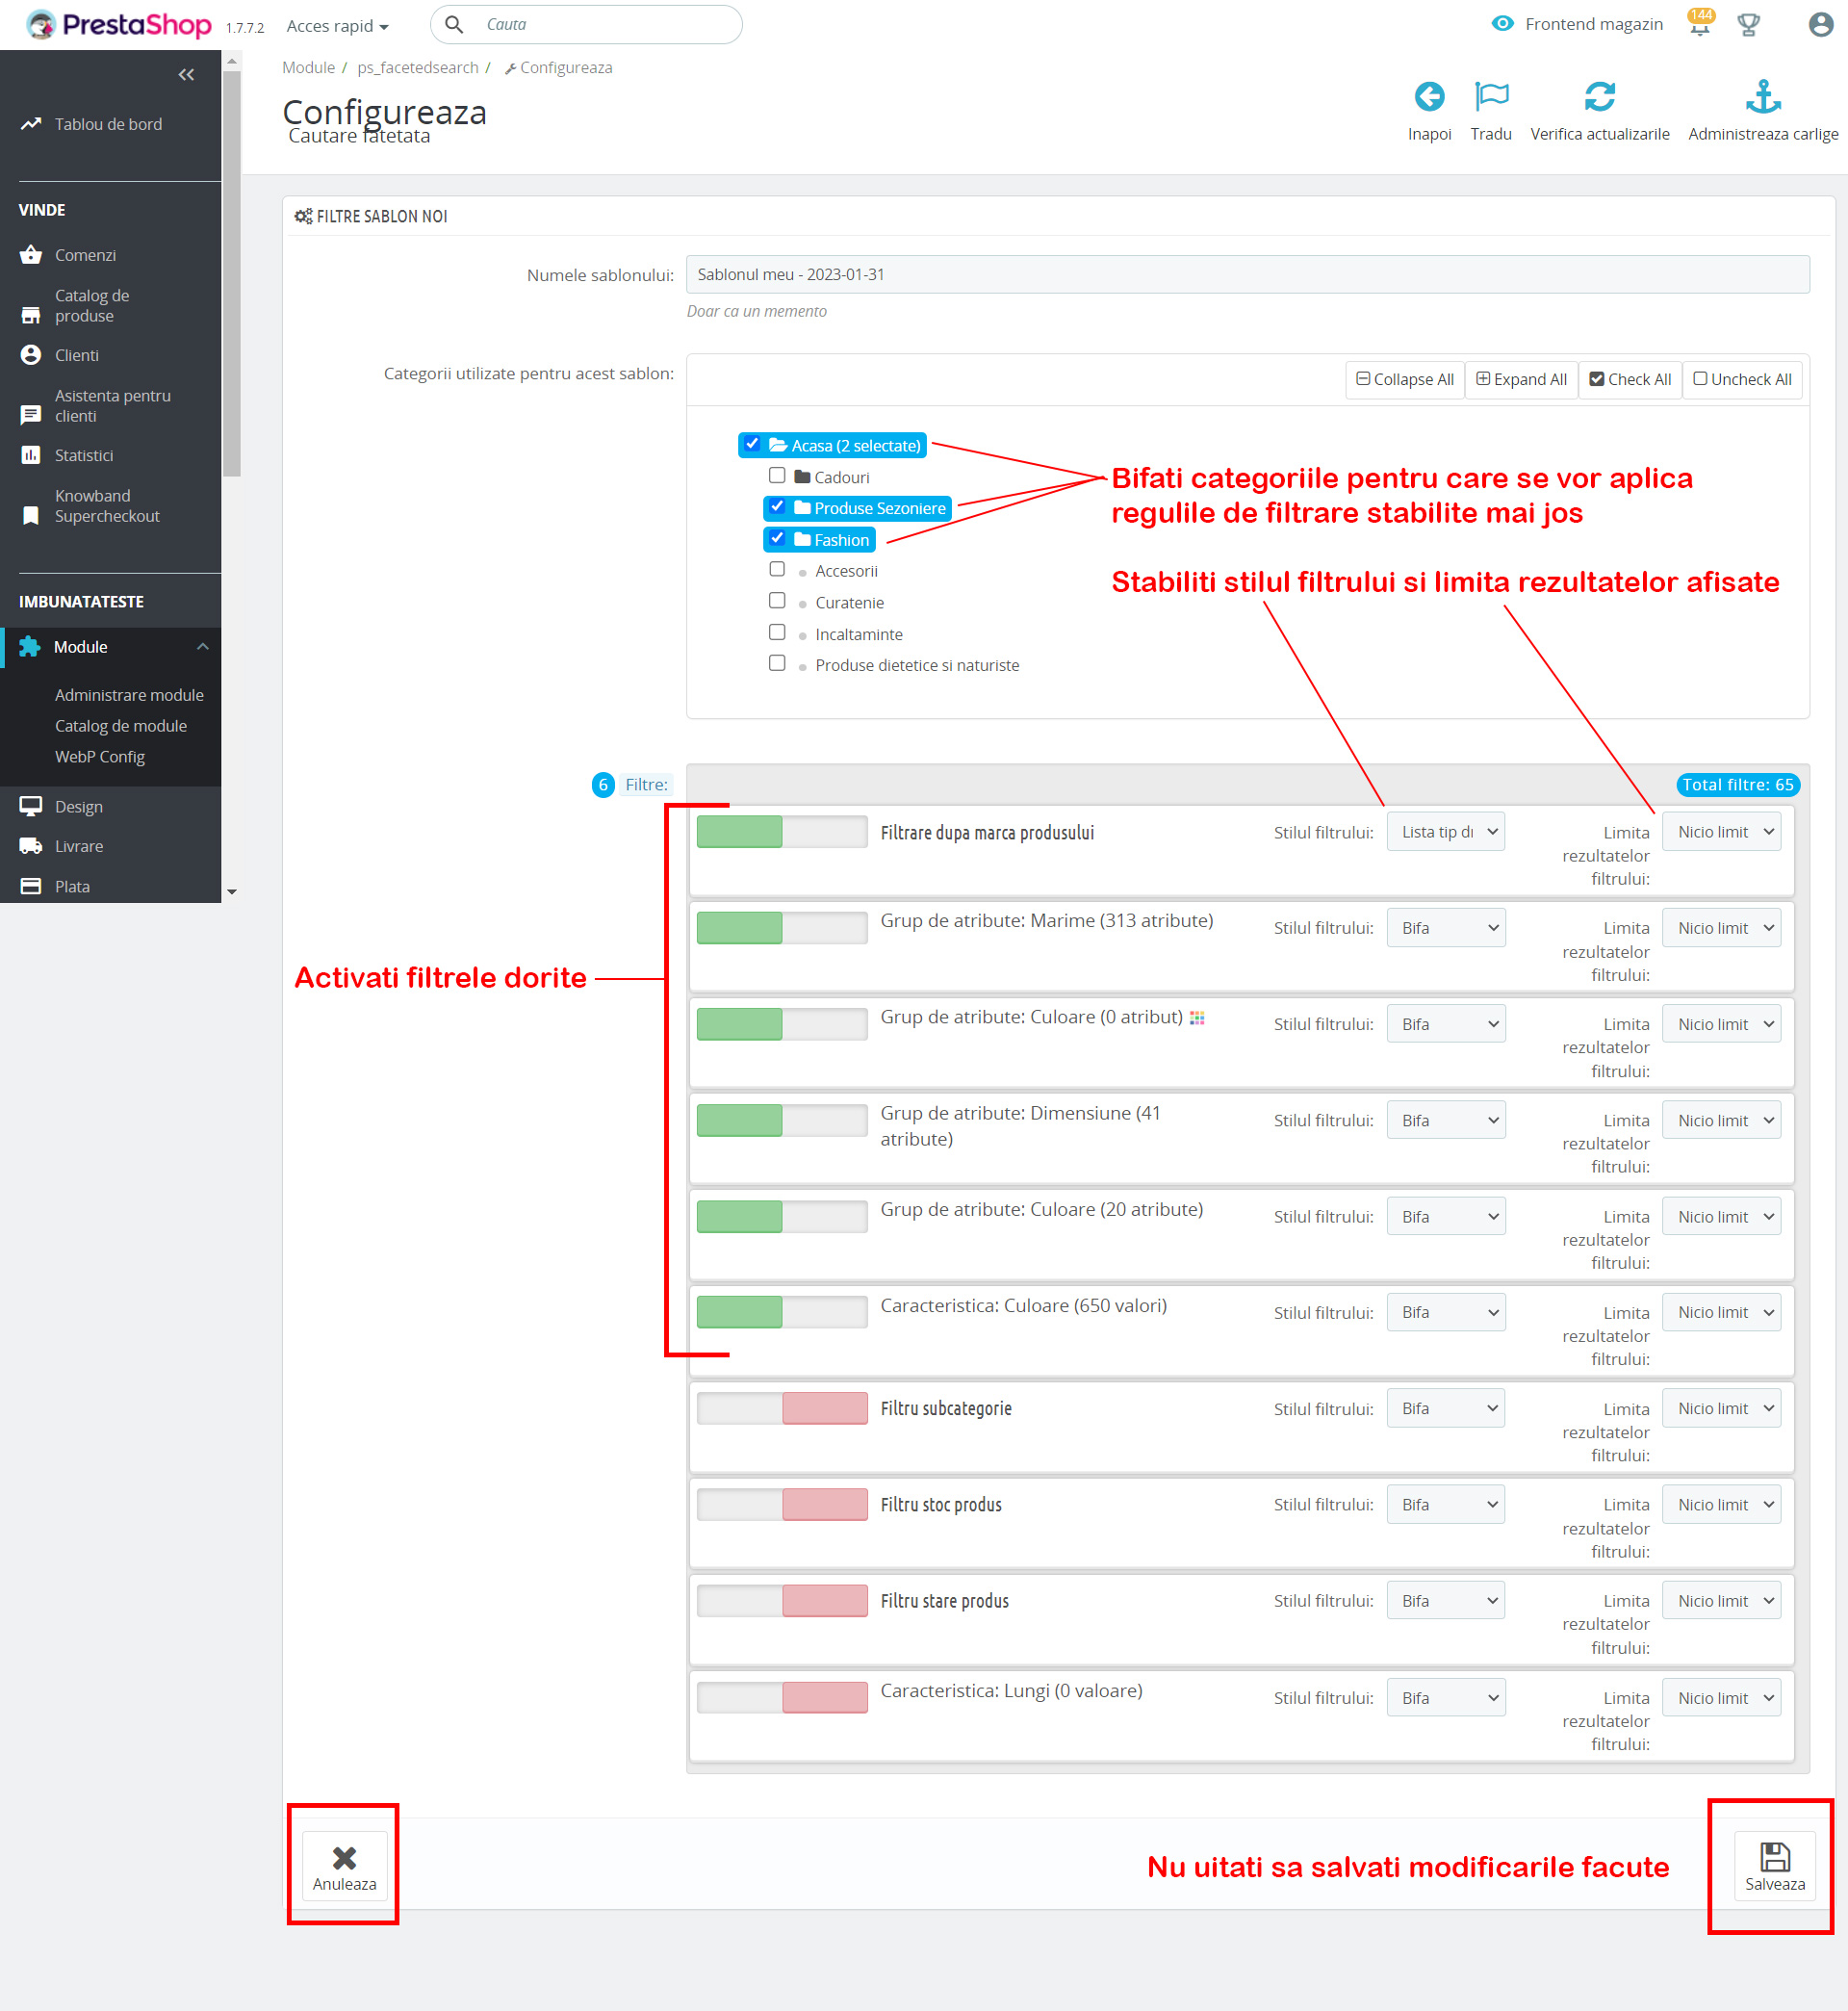Uncheck the Produse Sezoniere checkbox
This screenshot has height=2011, width=1848.
click(777, 507)
